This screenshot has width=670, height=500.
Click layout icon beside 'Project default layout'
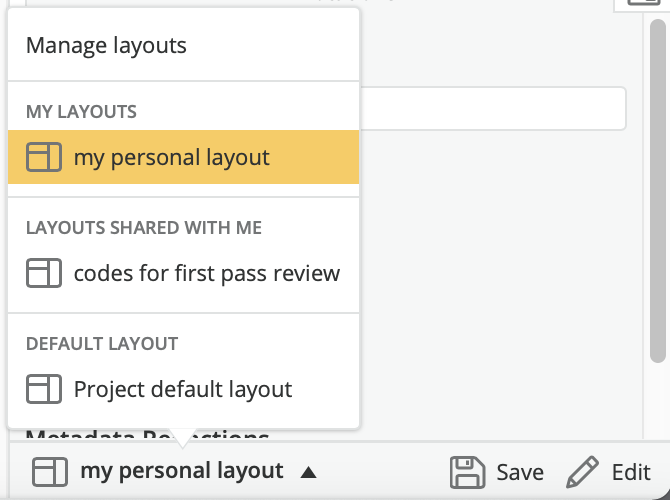(44, 389)
